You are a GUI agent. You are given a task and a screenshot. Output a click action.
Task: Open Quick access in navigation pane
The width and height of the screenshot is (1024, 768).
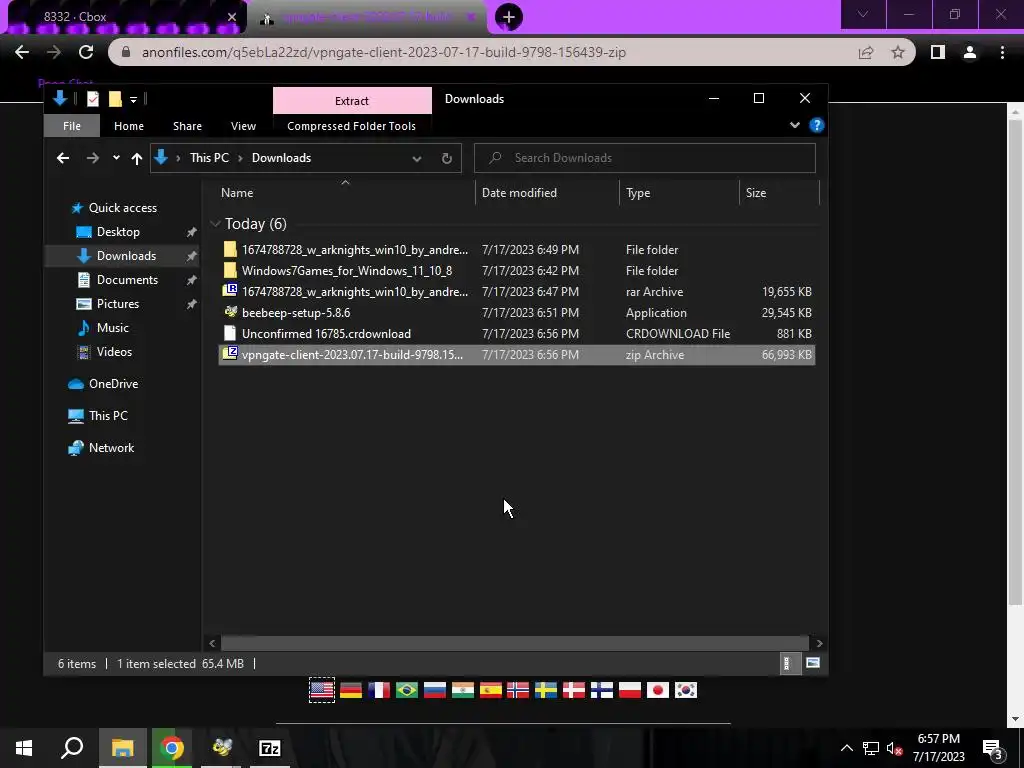pos(123,208)
